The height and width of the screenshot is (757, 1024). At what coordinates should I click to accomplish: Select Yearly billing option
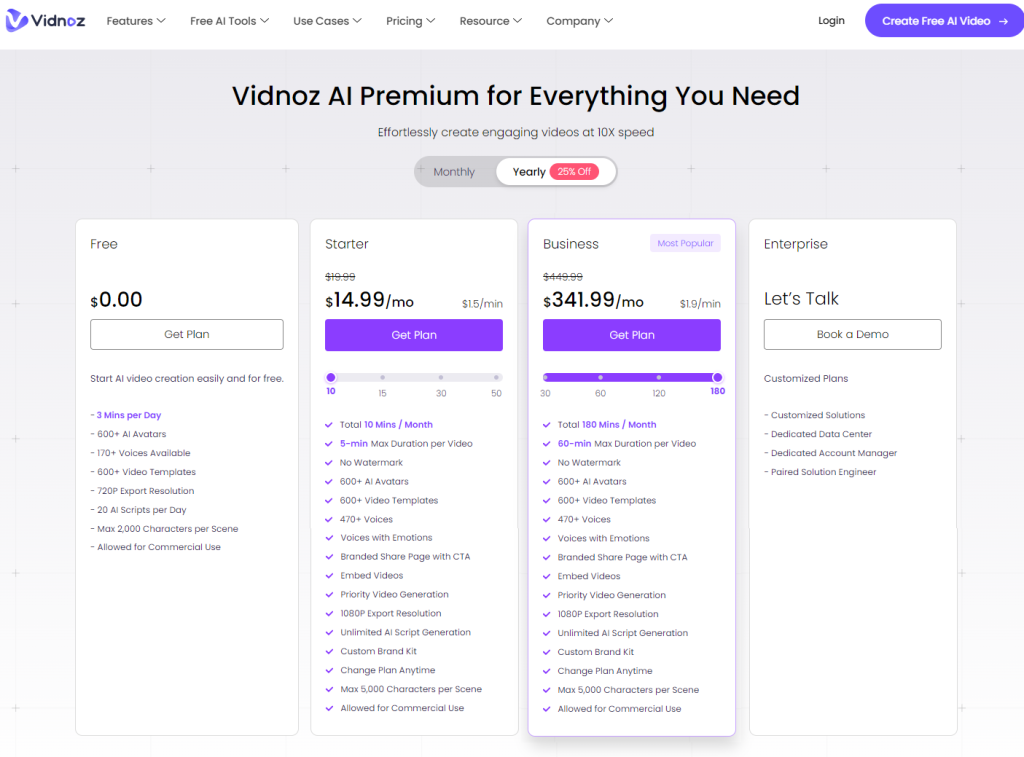[529, 172]
